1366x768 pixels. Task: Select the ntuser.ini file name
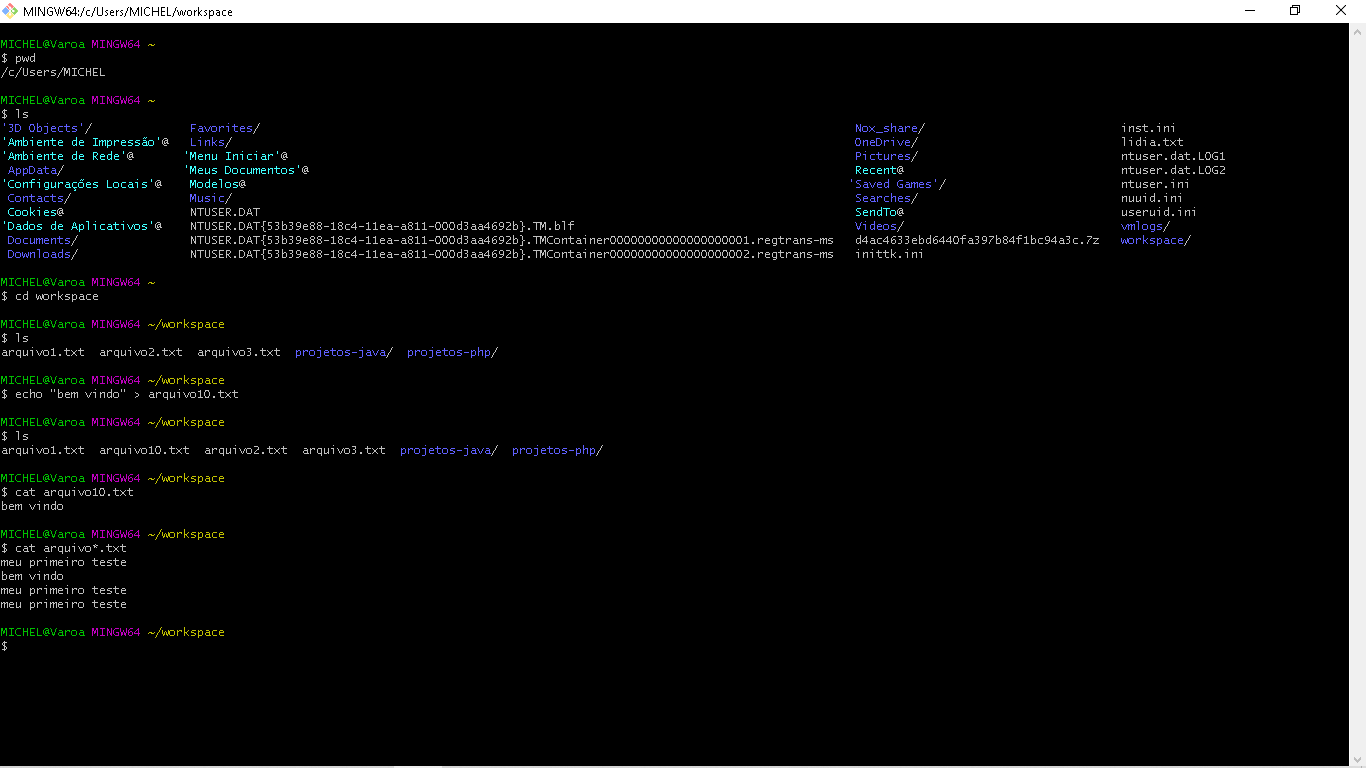[1155, 184]
